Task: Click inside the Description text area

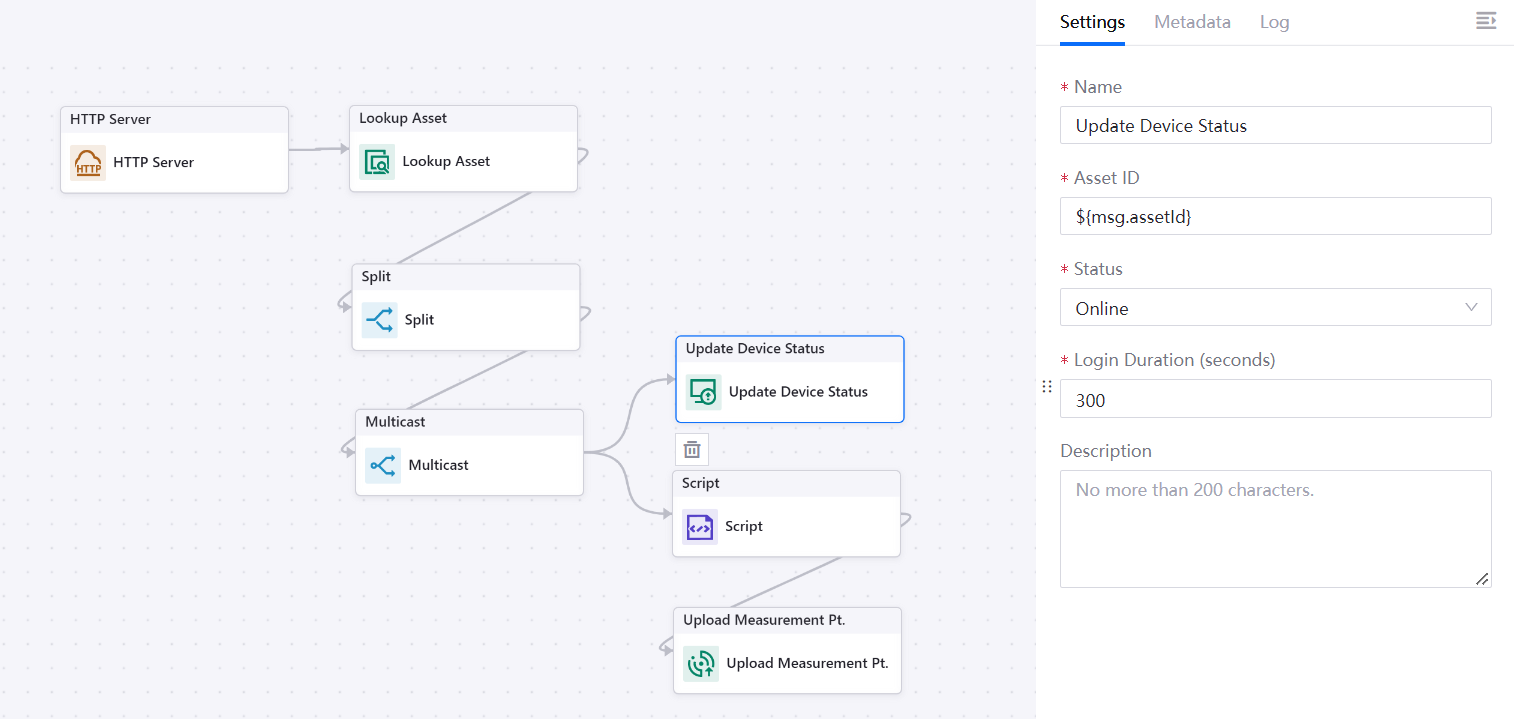Action: pyautogui.click(x=1275, y=528)
